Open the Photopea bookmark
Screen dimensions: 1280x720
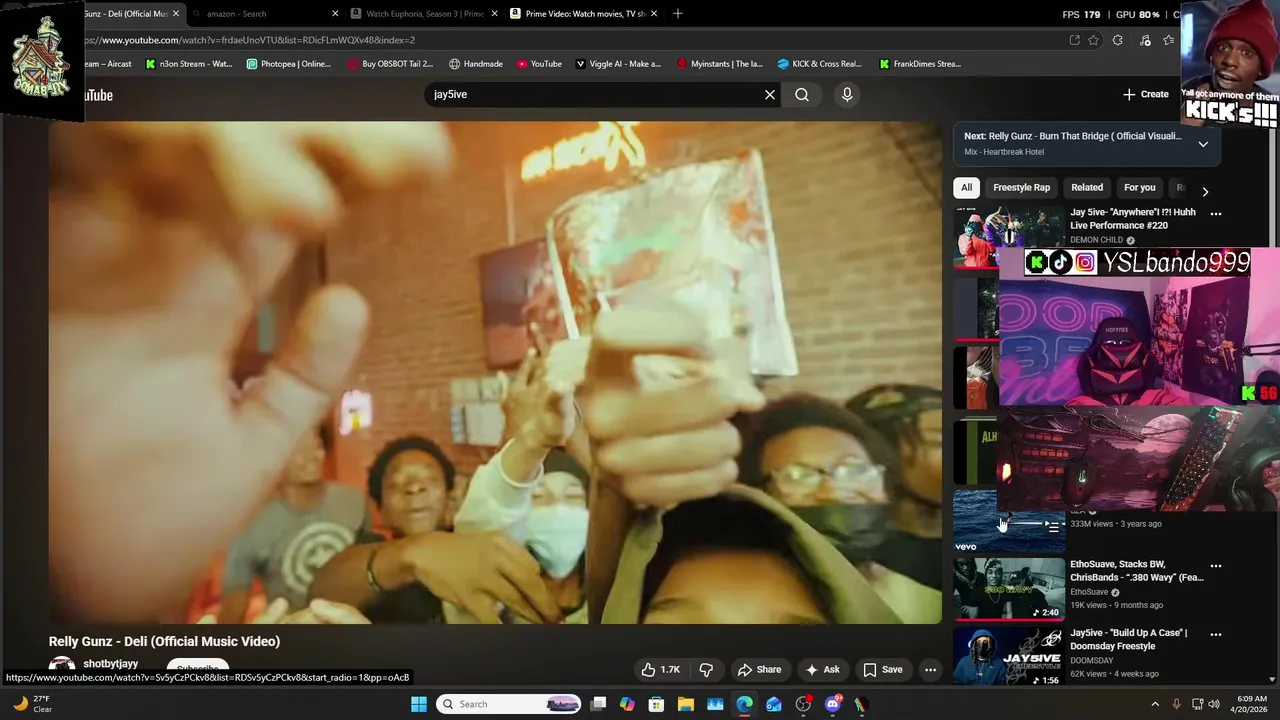pos(289,64)
